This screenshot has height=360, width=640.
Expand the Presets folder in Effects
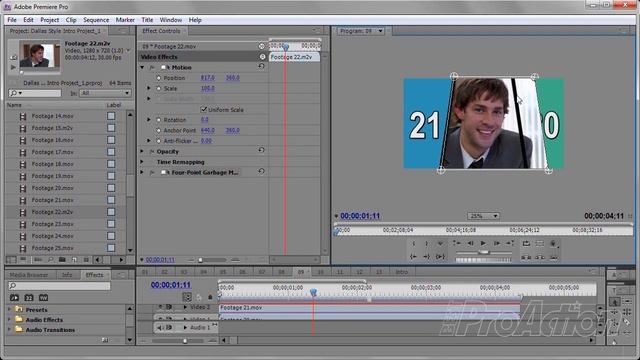tap(9, 309)
